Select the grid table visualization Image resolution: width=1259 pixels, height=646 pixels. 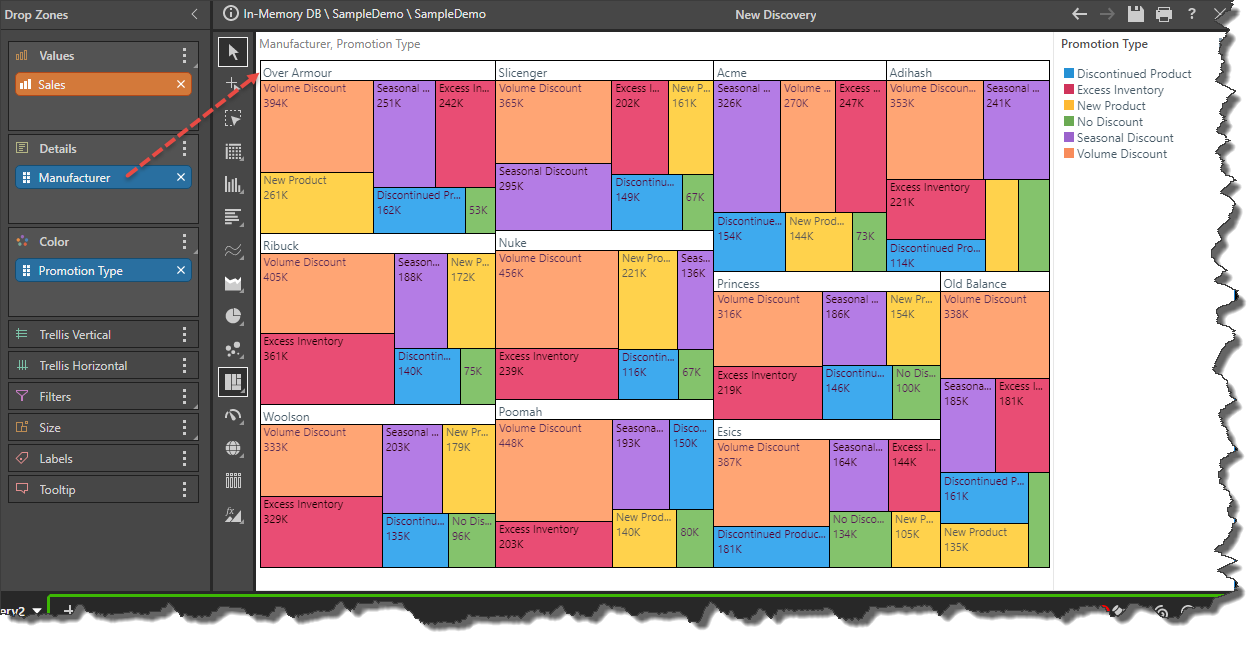pyautogui.click(x=233, y=152)
